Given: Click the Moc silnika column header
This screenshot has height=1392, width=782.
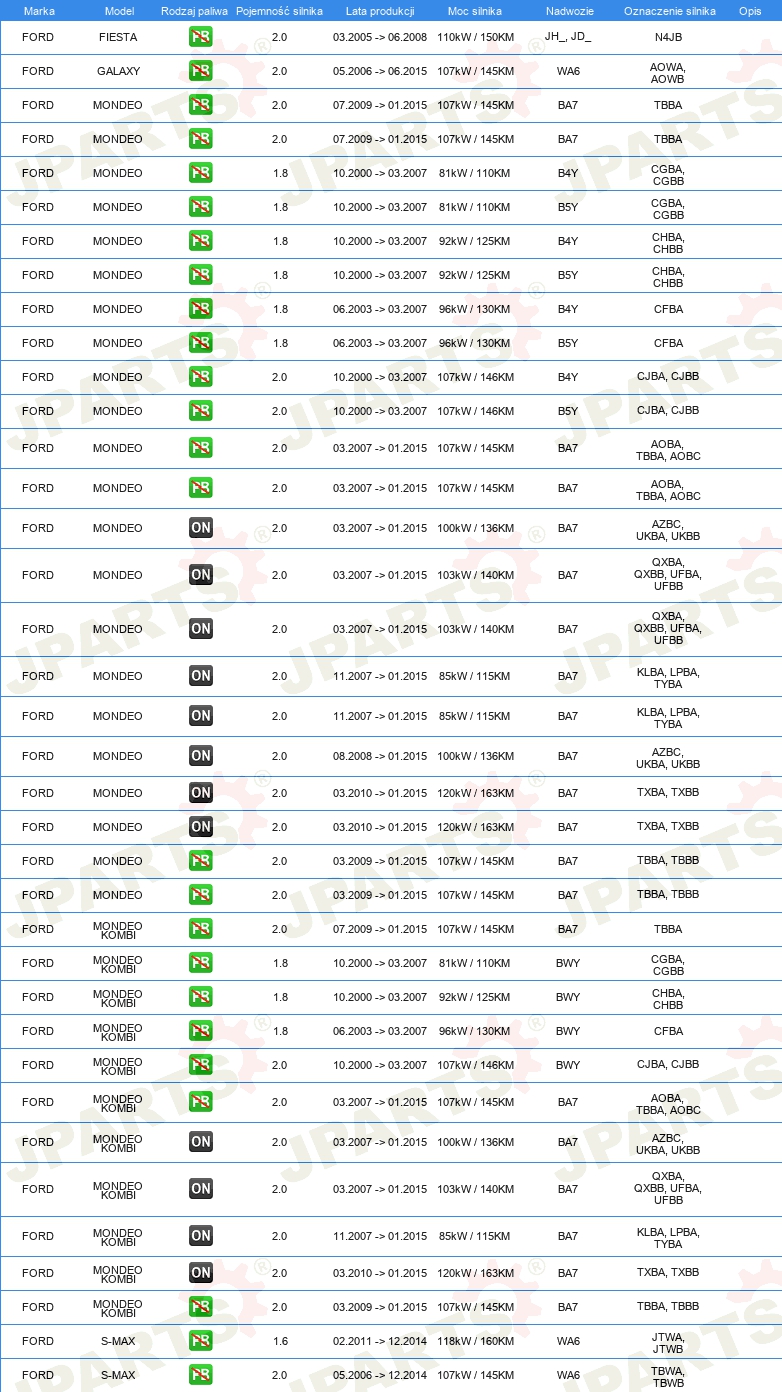Looking at the screenshot, I should pos(475,11).
